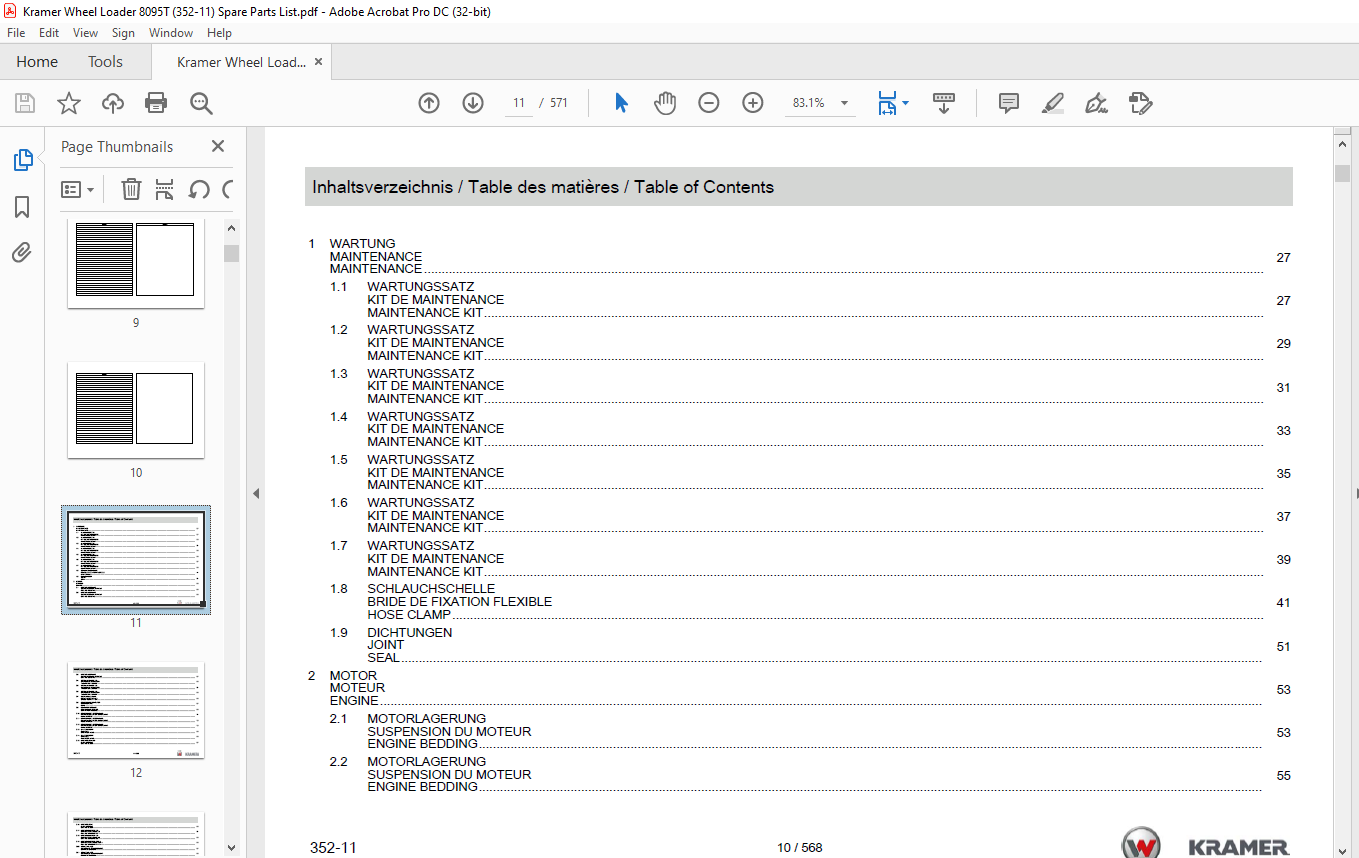Rotate pages counterclockwise icon
This screenshot has height=858, width=1359.
(x=199, y=189)
